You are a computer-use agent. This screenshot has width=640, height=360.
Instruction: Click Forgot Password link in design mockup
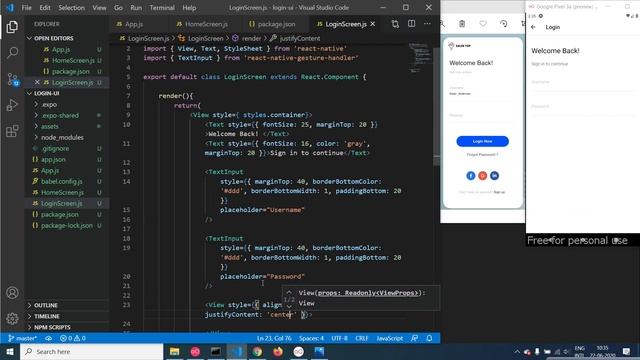pos(482,155)
